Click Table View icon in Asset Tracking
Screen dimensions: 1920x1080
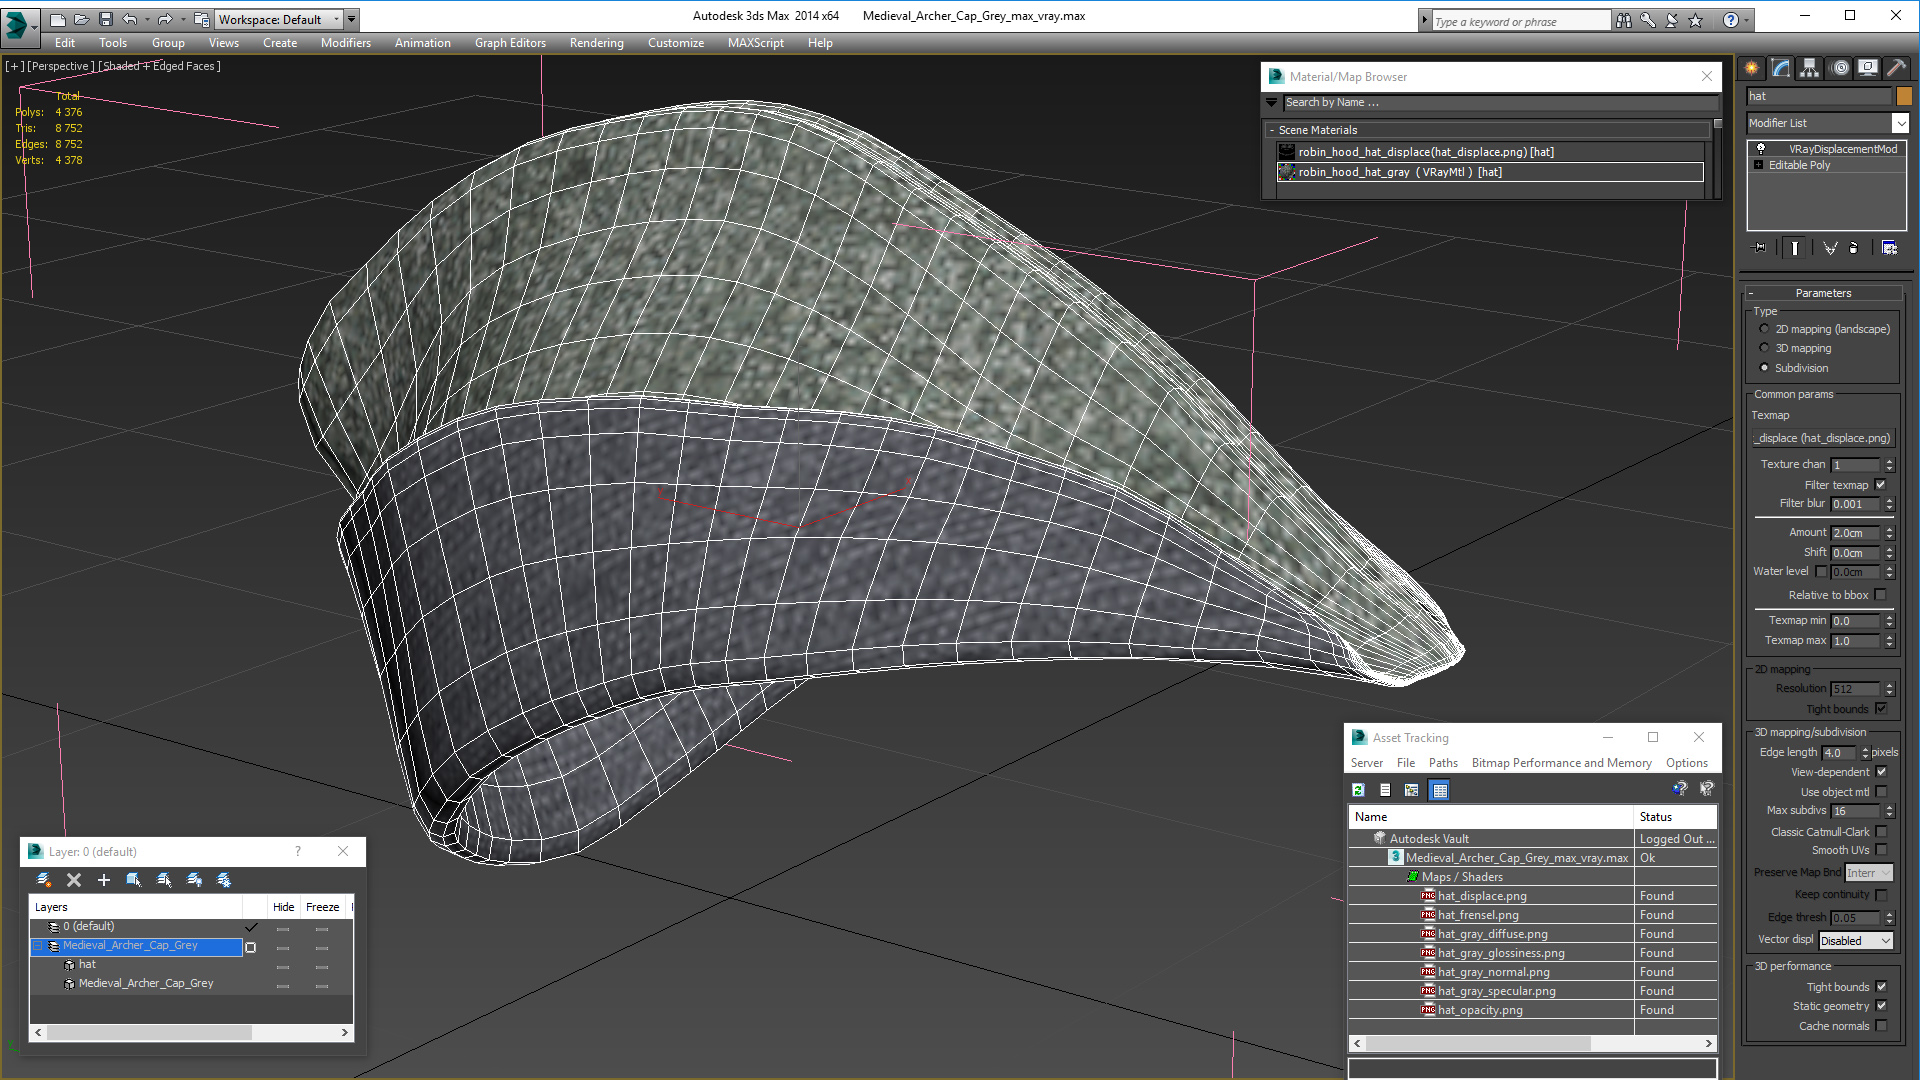(1439, 790)
